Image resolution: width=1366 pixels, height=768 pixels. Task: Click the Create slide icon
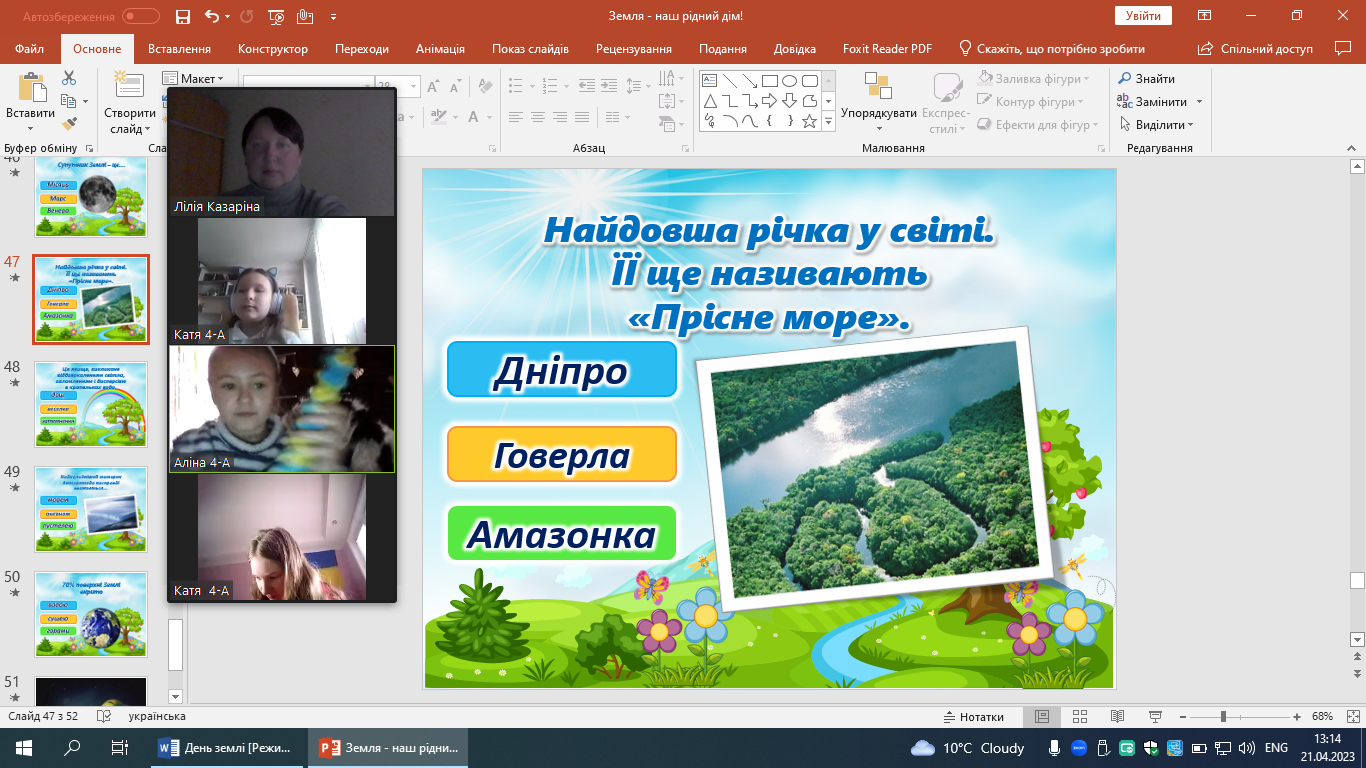point(129,86)
